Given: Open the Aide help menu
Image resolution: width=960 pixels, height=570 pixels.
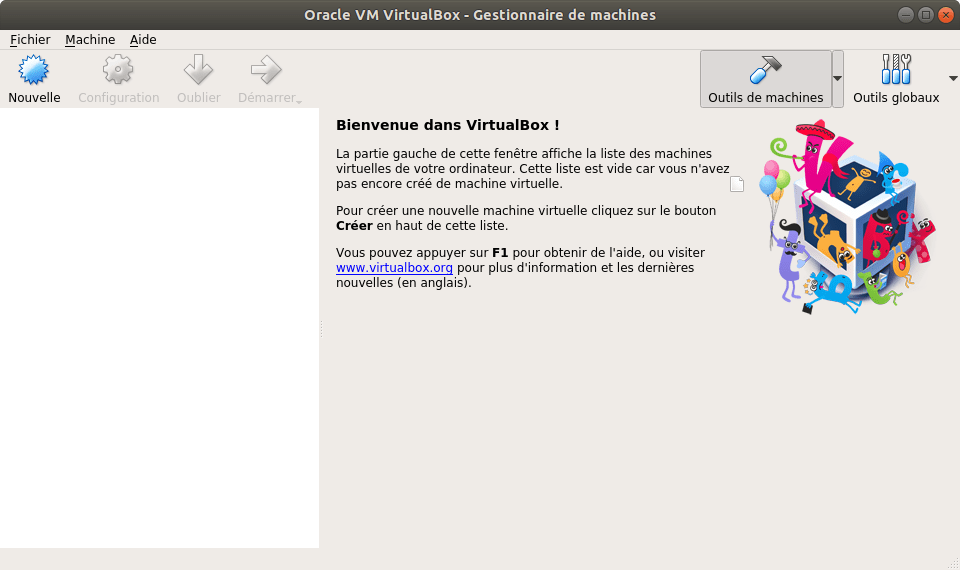Looking at the screenshot, I should 143,40.
